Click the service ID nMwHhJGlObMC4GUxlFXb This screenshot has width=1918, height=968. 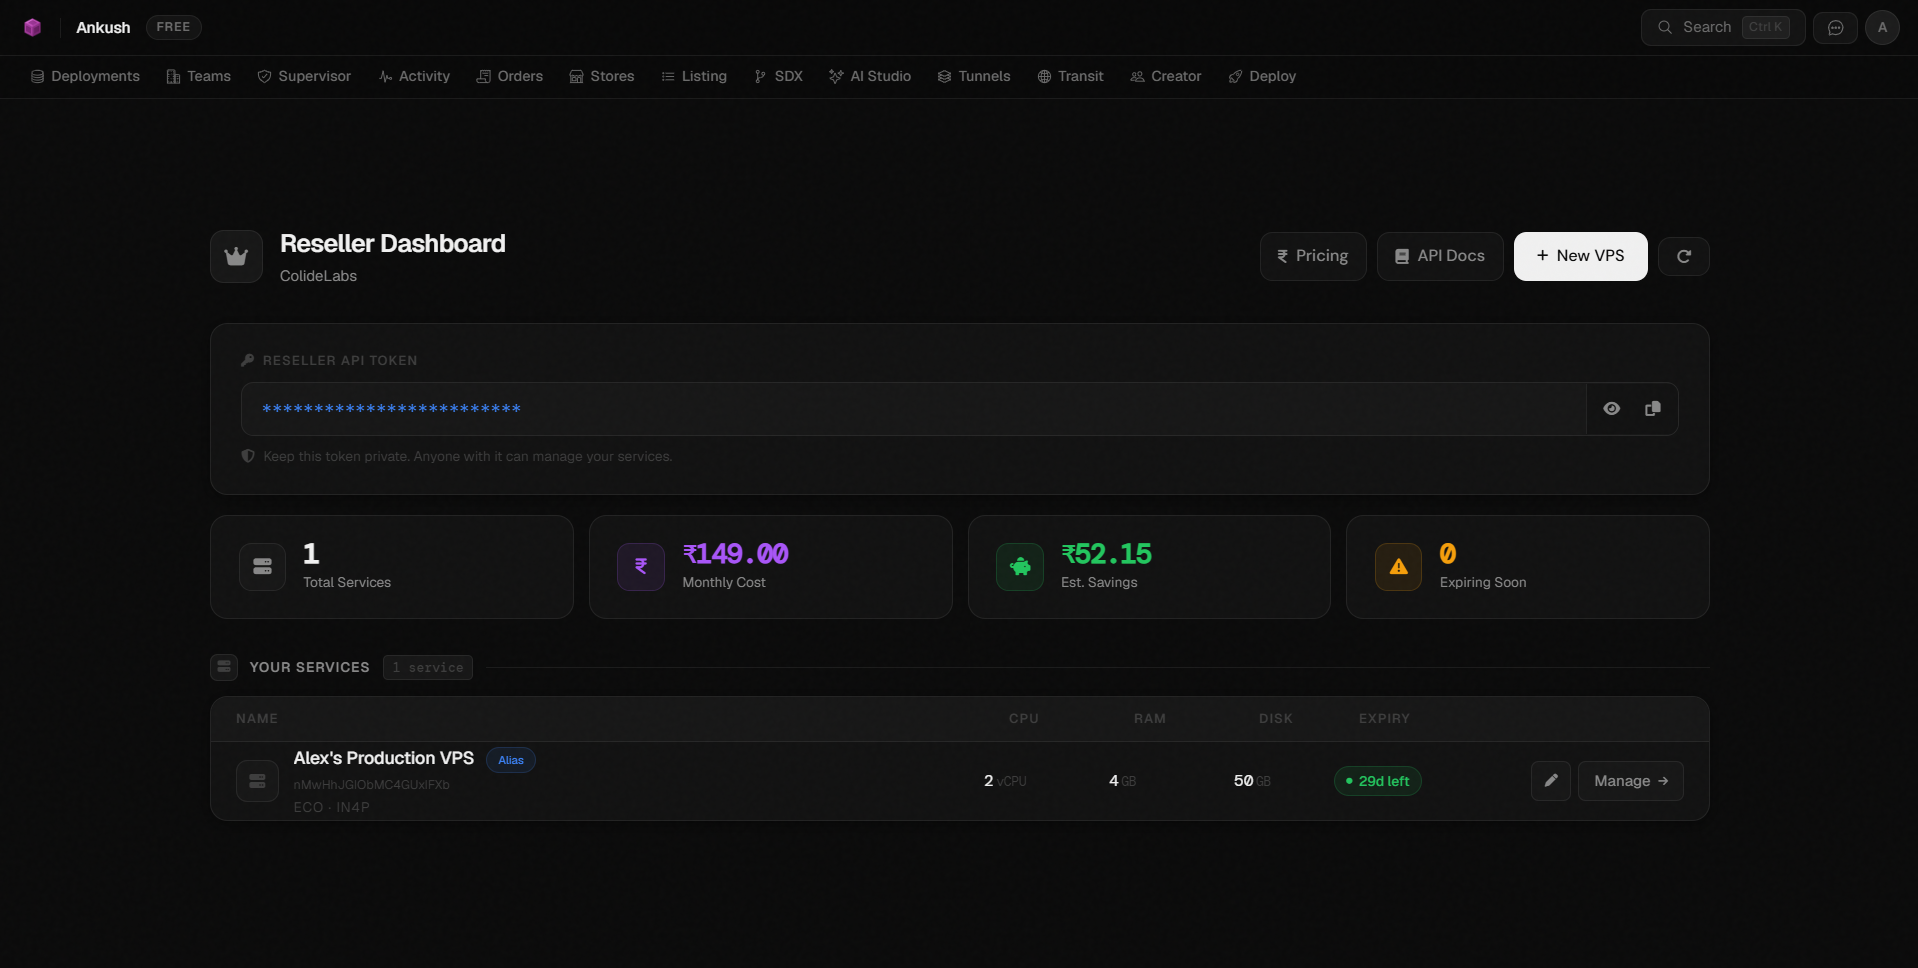point(371,785)
